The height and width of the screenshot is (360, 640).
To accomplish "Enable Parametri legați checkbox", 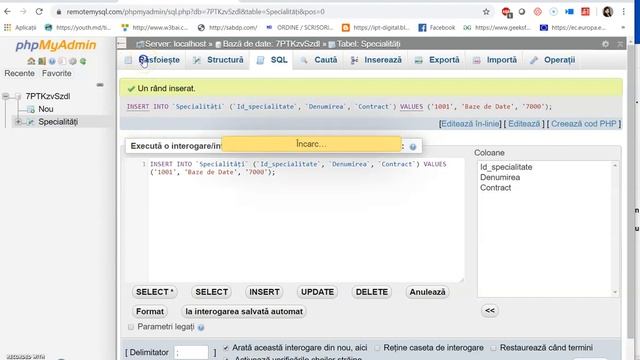I will coord(131,327).
